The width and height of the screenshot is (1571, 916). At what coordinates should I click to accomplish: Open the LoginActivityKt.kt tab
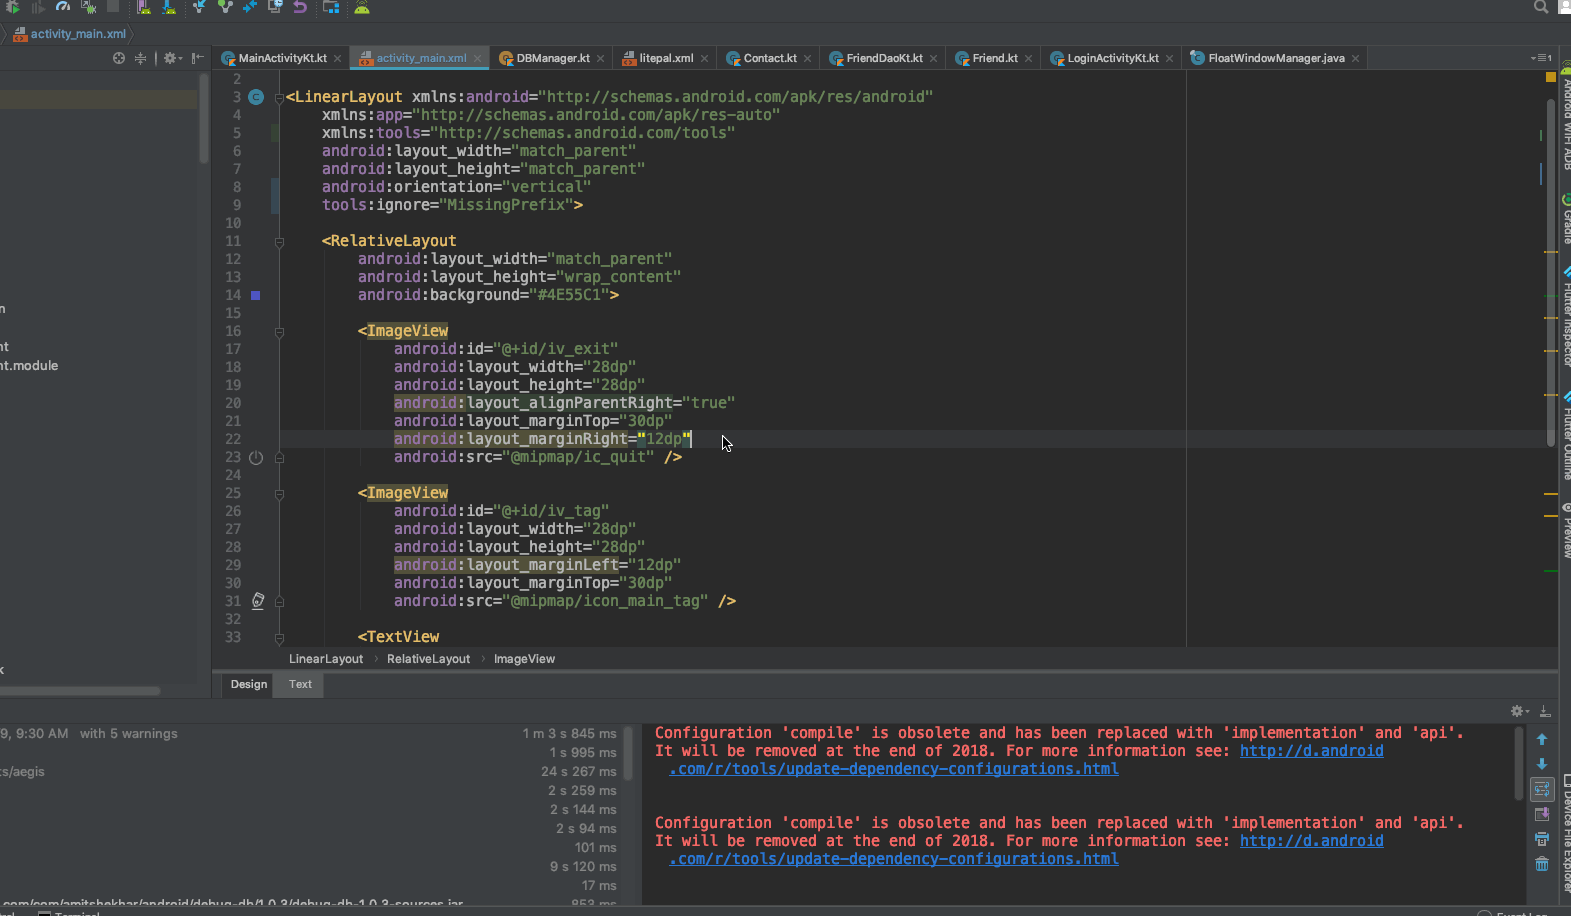point(1113,58)
